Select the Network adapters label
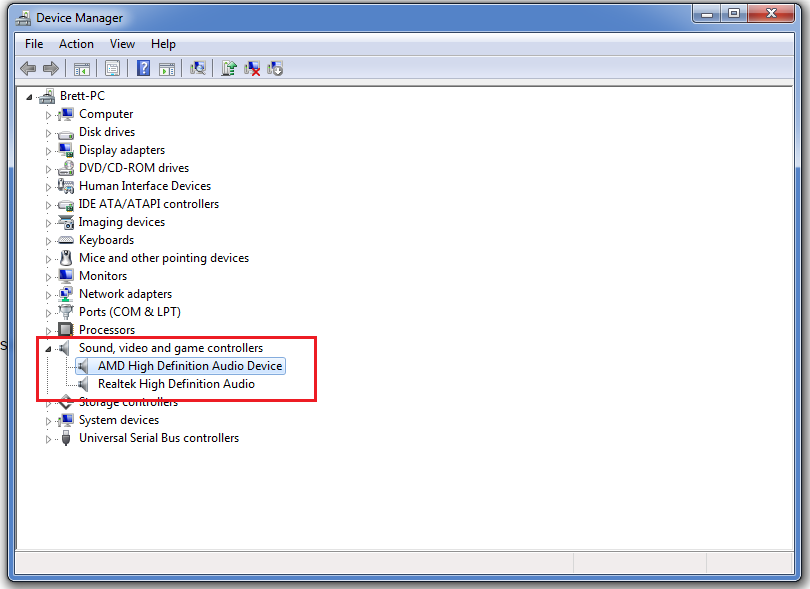The image size is (810, 589). tap(126, 294)
